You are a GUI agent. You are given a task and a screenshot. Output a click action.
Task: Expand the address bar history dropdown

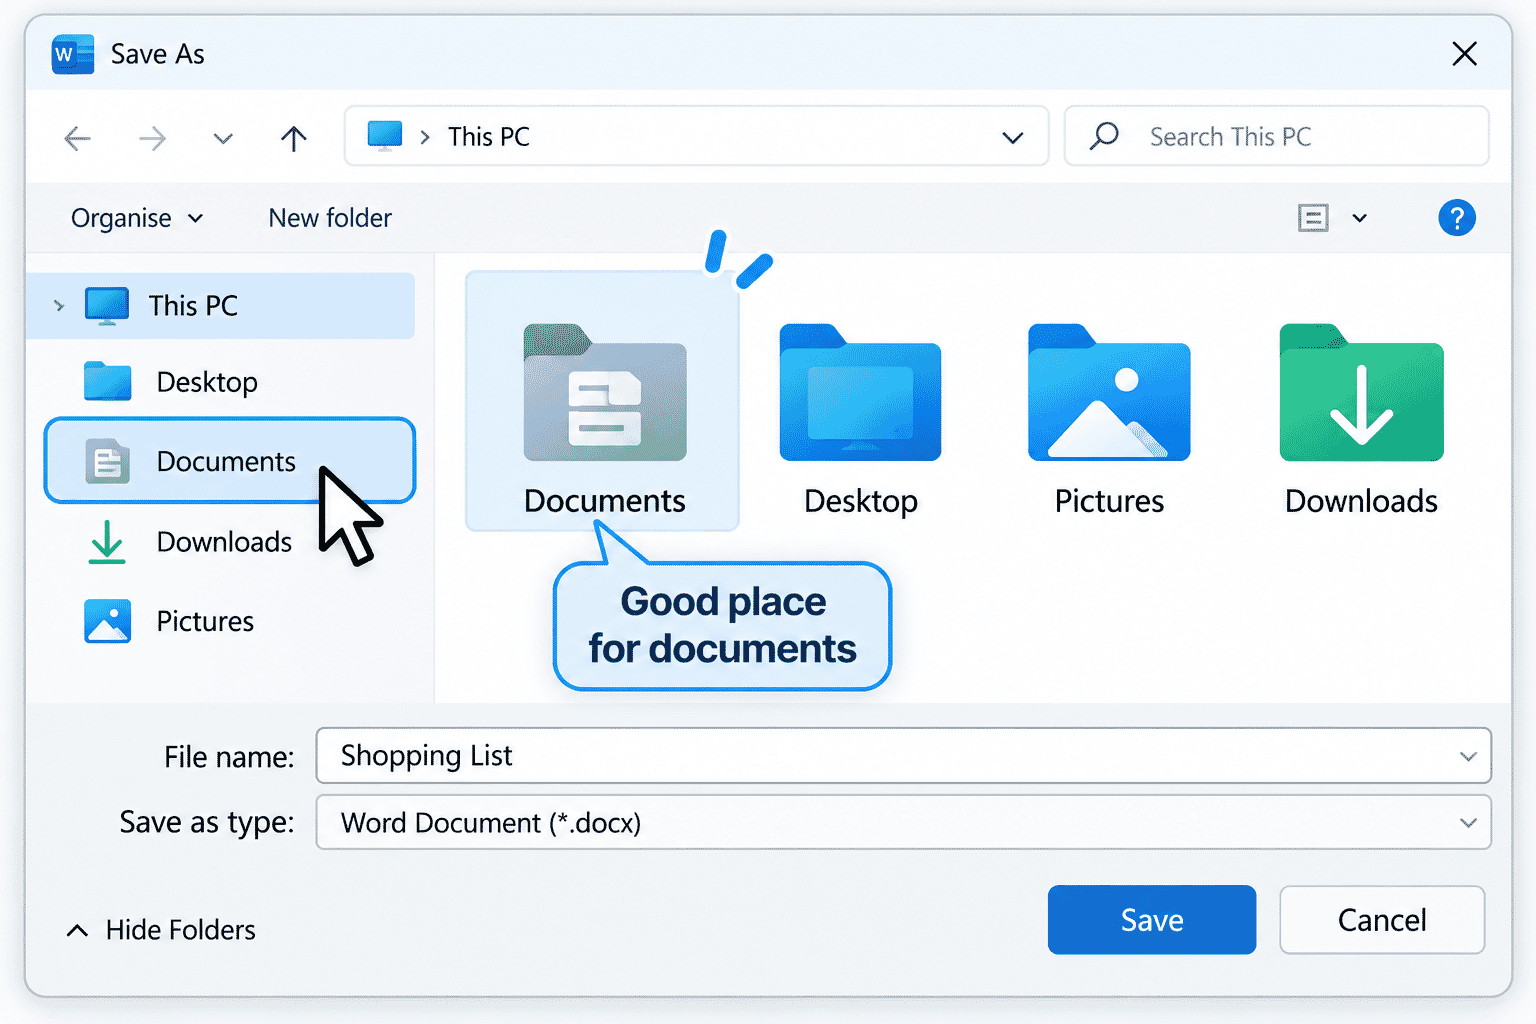[x=1013, y=137]
